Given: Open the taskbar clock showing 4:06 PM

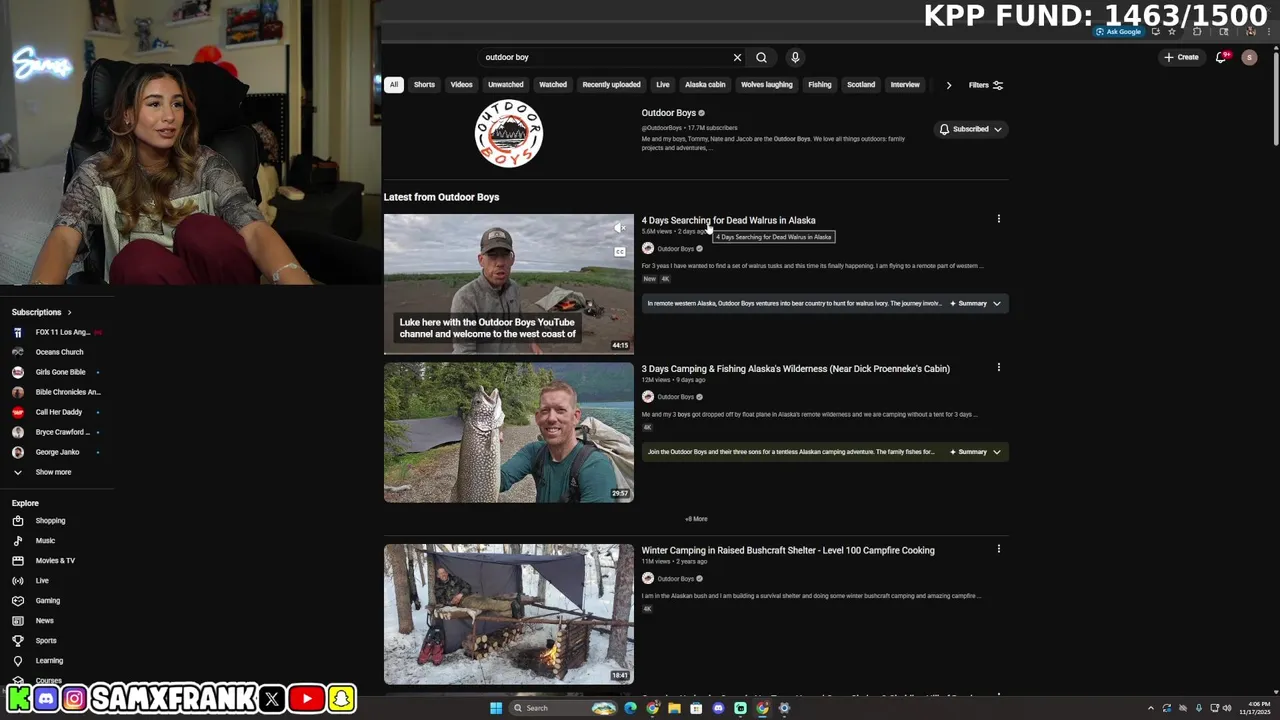Looking at the screenshot, I should tap(1255, 708).
